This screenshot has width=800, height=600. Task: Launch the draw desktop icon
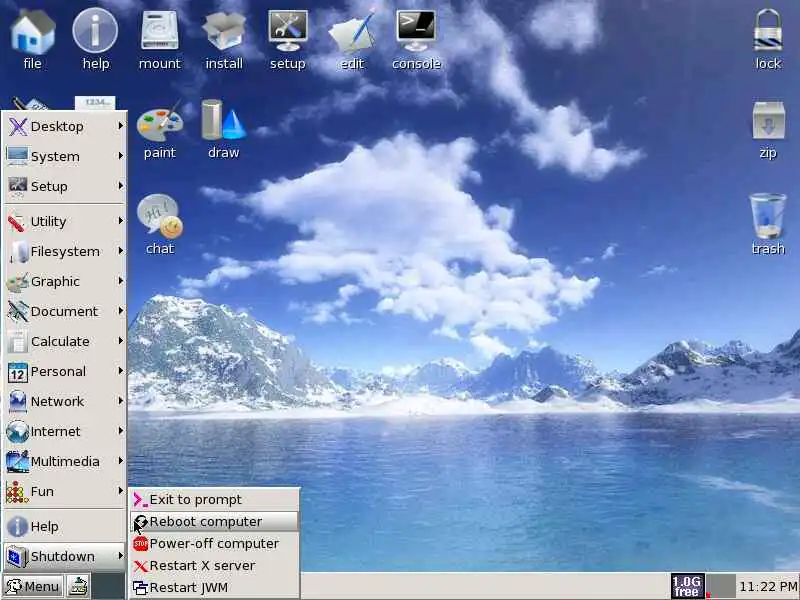click(x=223, y=130)
